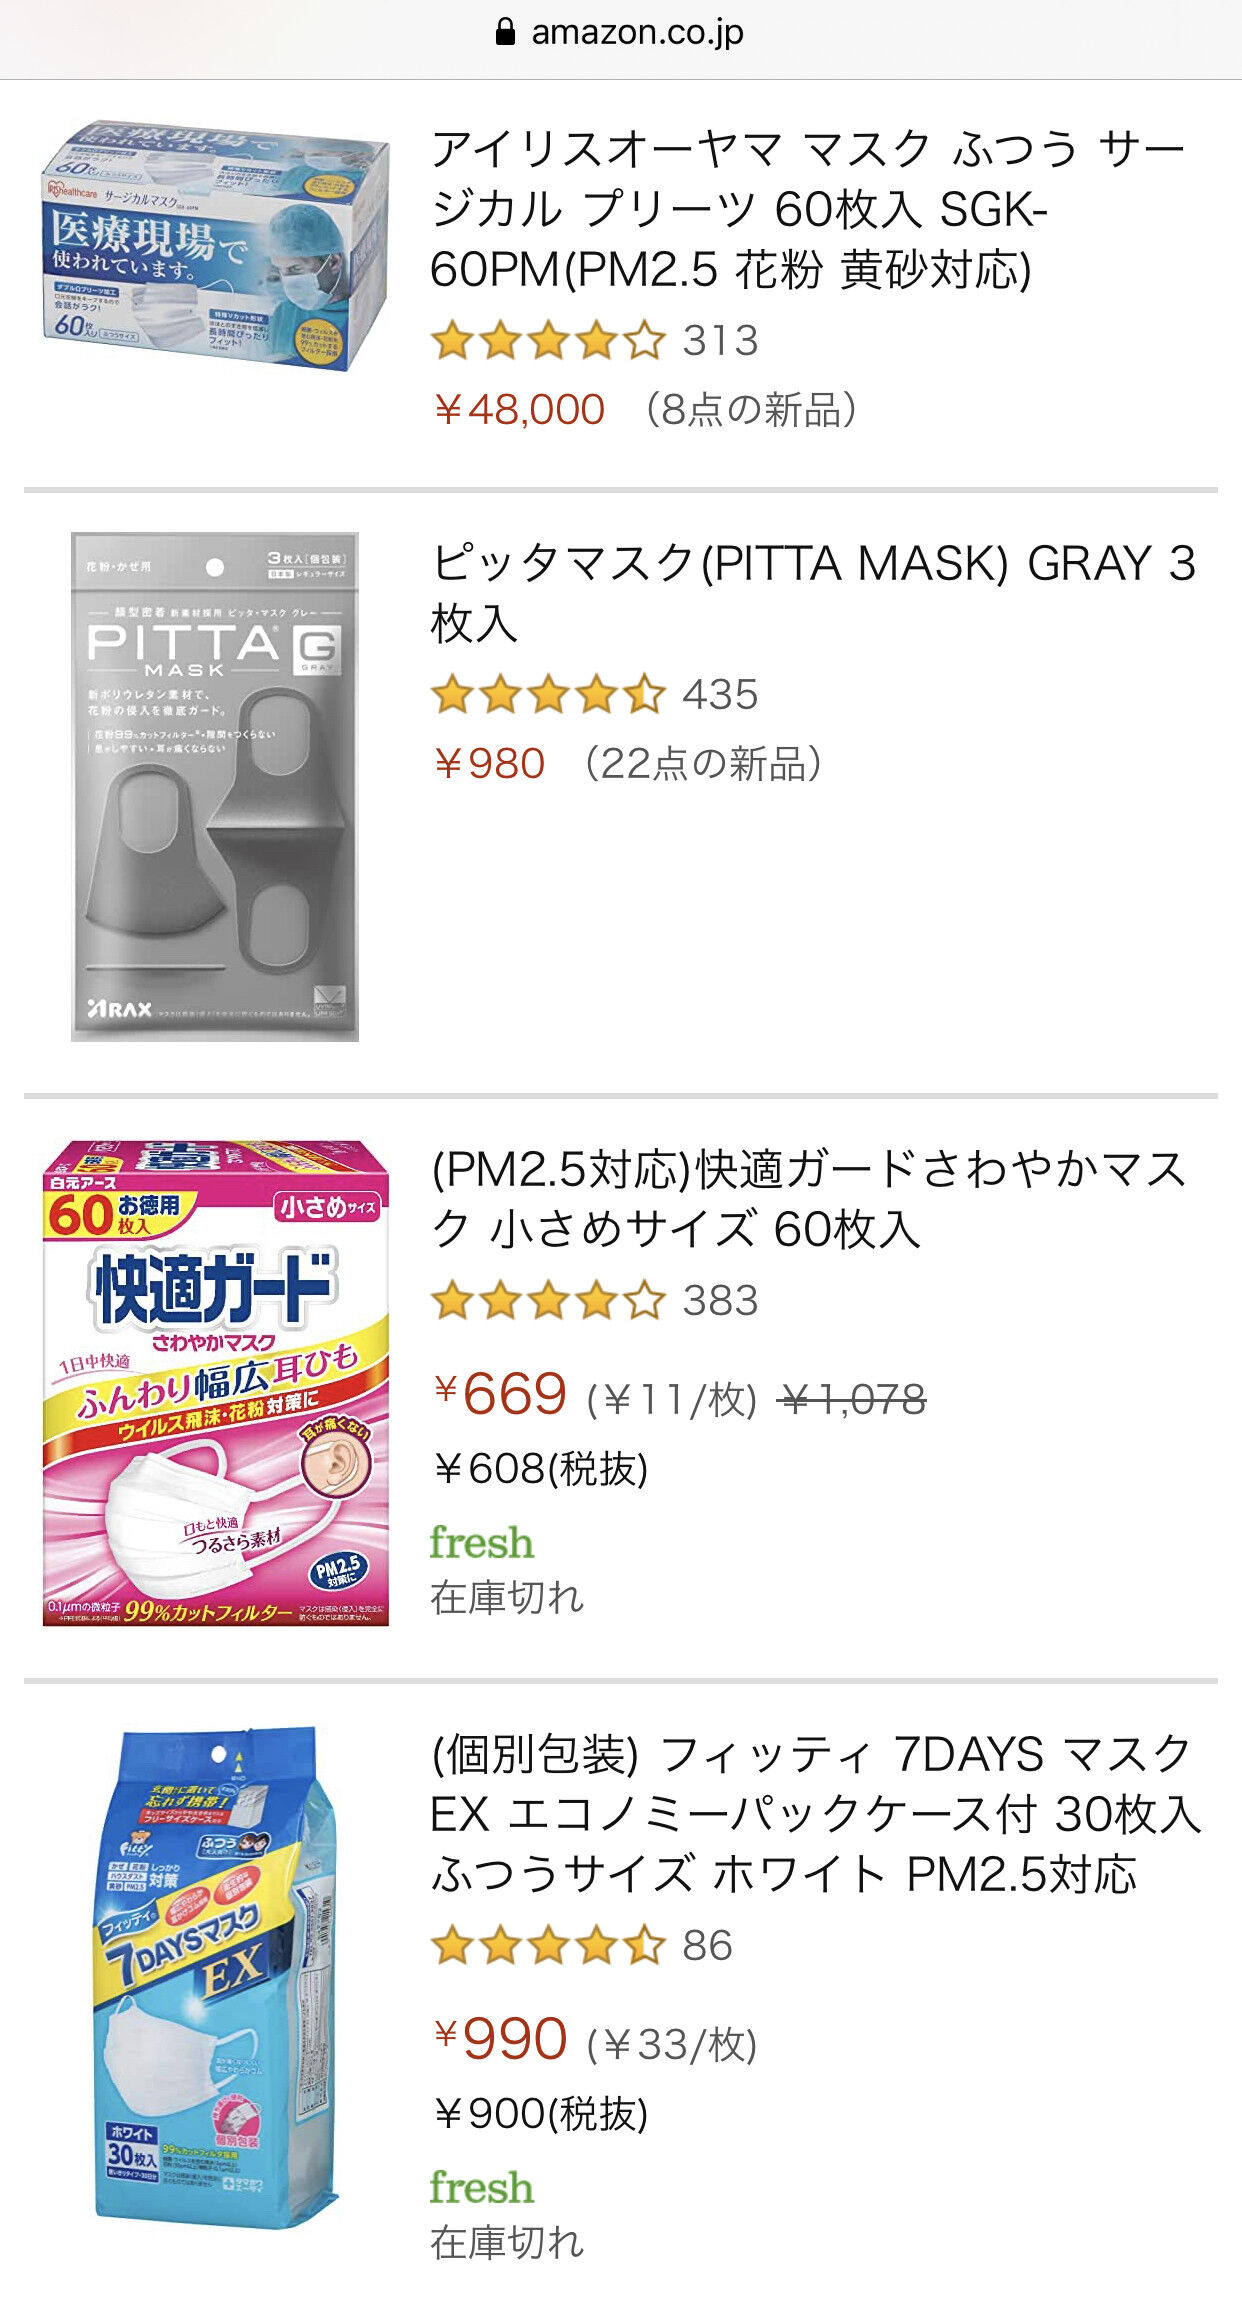Image resolution: width=1242 pixels, height=2319 pixels.
Task: Click the ¥990 price of Fitty mask
Action: coord(502,2039)
